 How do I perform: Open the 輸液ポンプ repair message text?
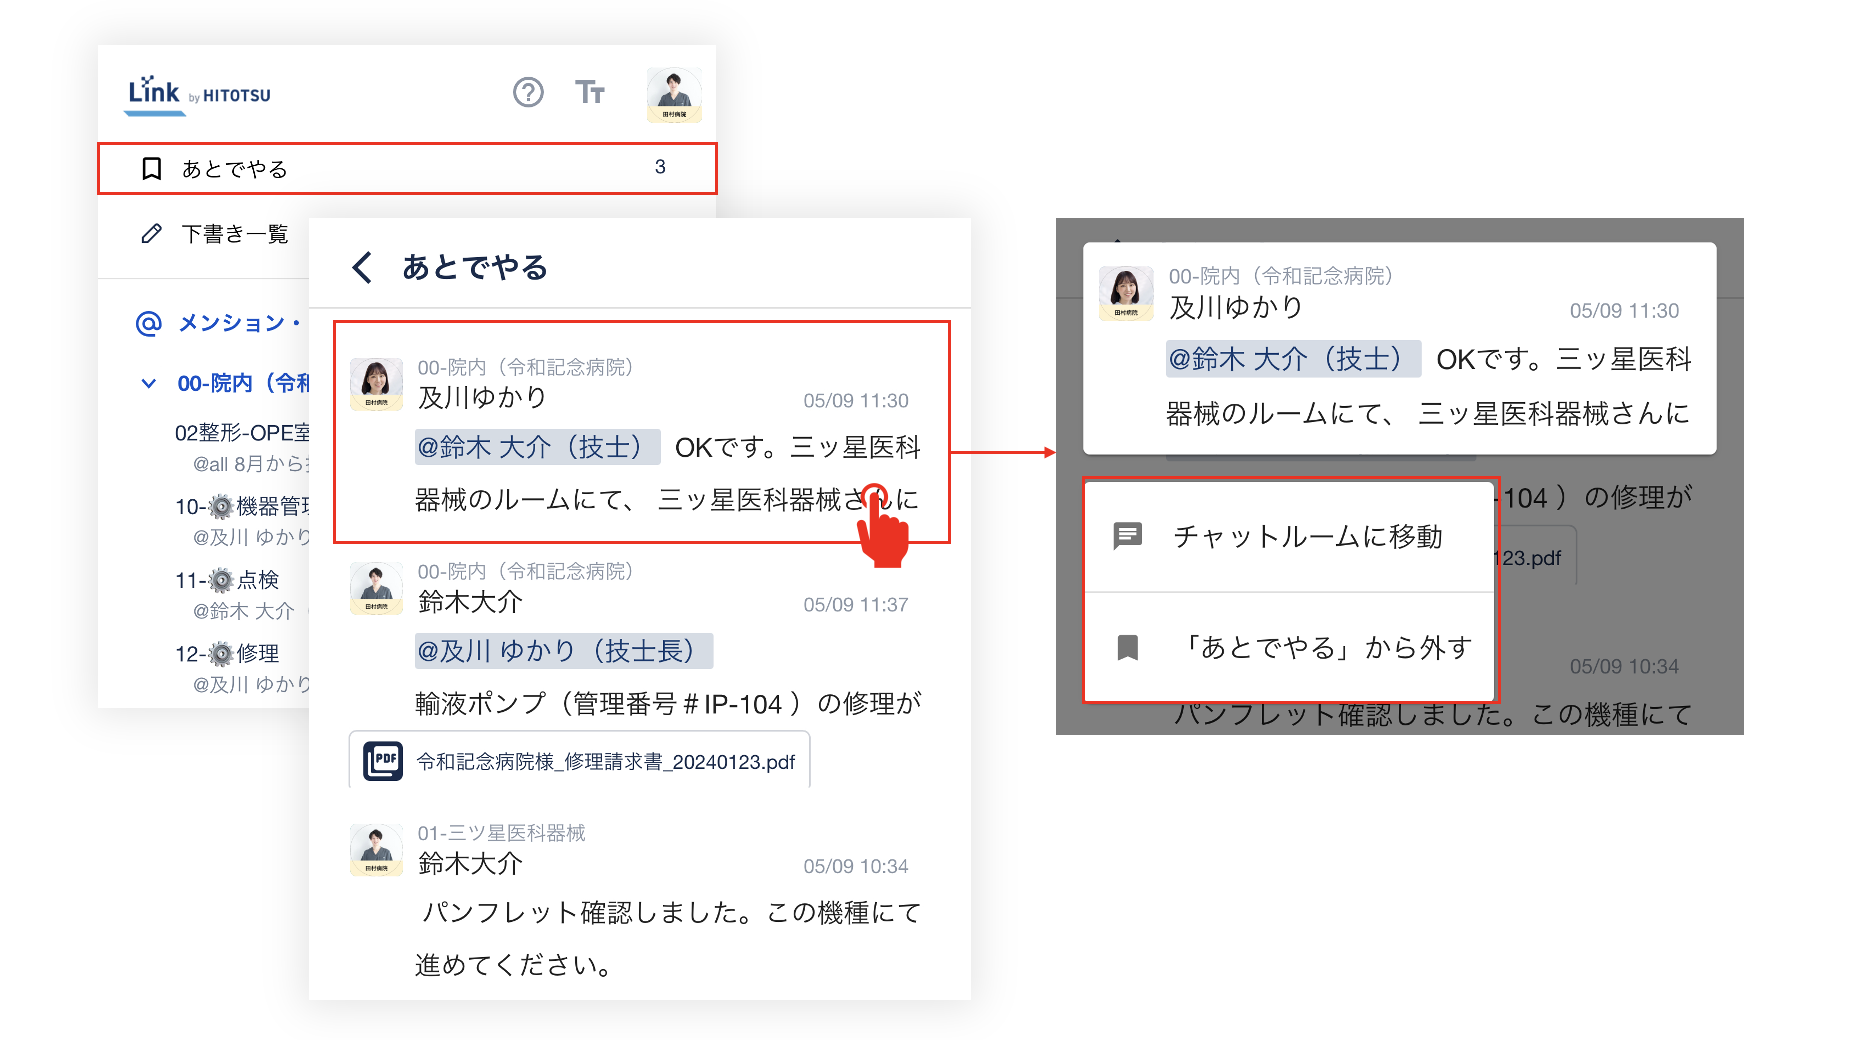point(667,704)
